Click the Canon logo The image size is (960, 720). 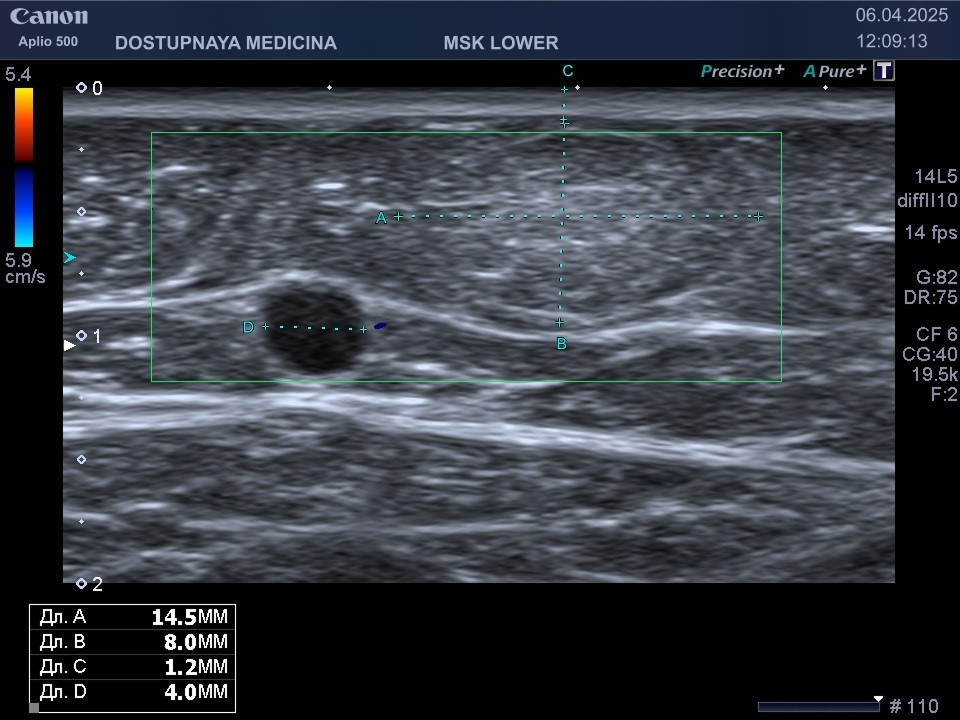point(49,17)
